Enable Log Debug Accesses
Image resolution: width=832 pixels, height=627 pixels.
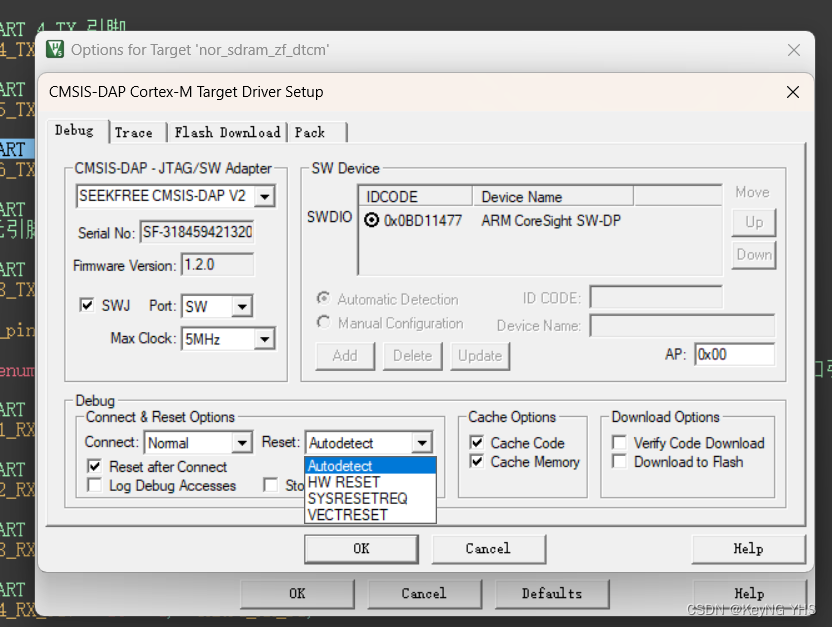point(95,485)
